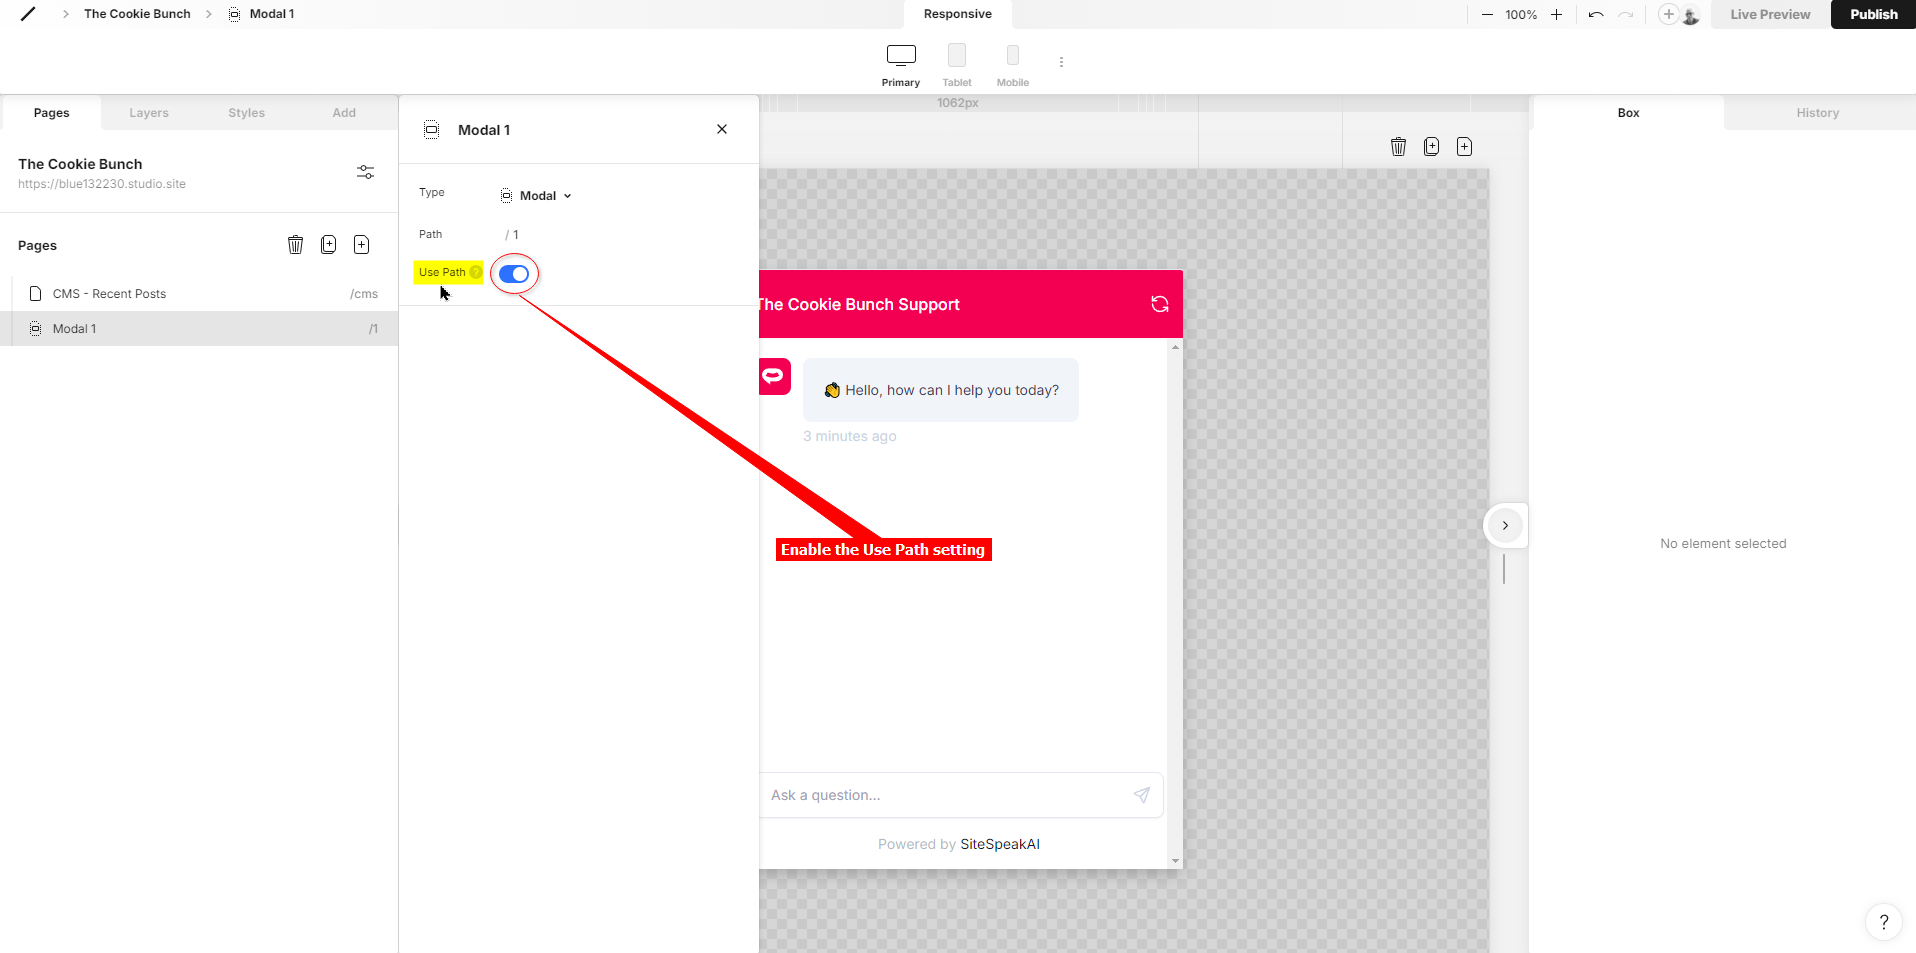
Task: Open the breakpoint options three-dot menu
Action: pos(1061,62)
